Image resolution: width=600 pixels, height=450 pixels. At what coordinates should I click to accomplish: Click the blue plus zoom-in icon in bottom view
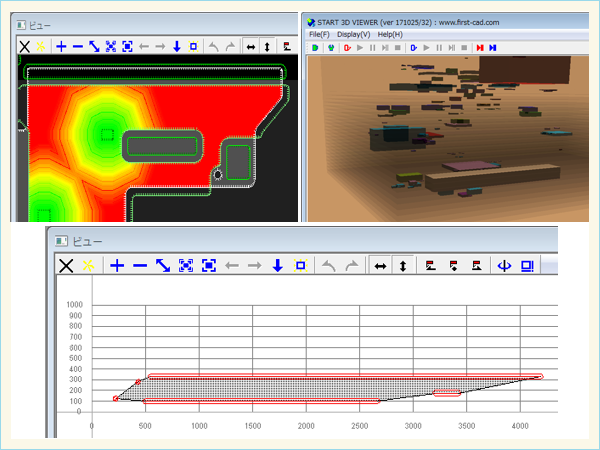click(117, 265)
